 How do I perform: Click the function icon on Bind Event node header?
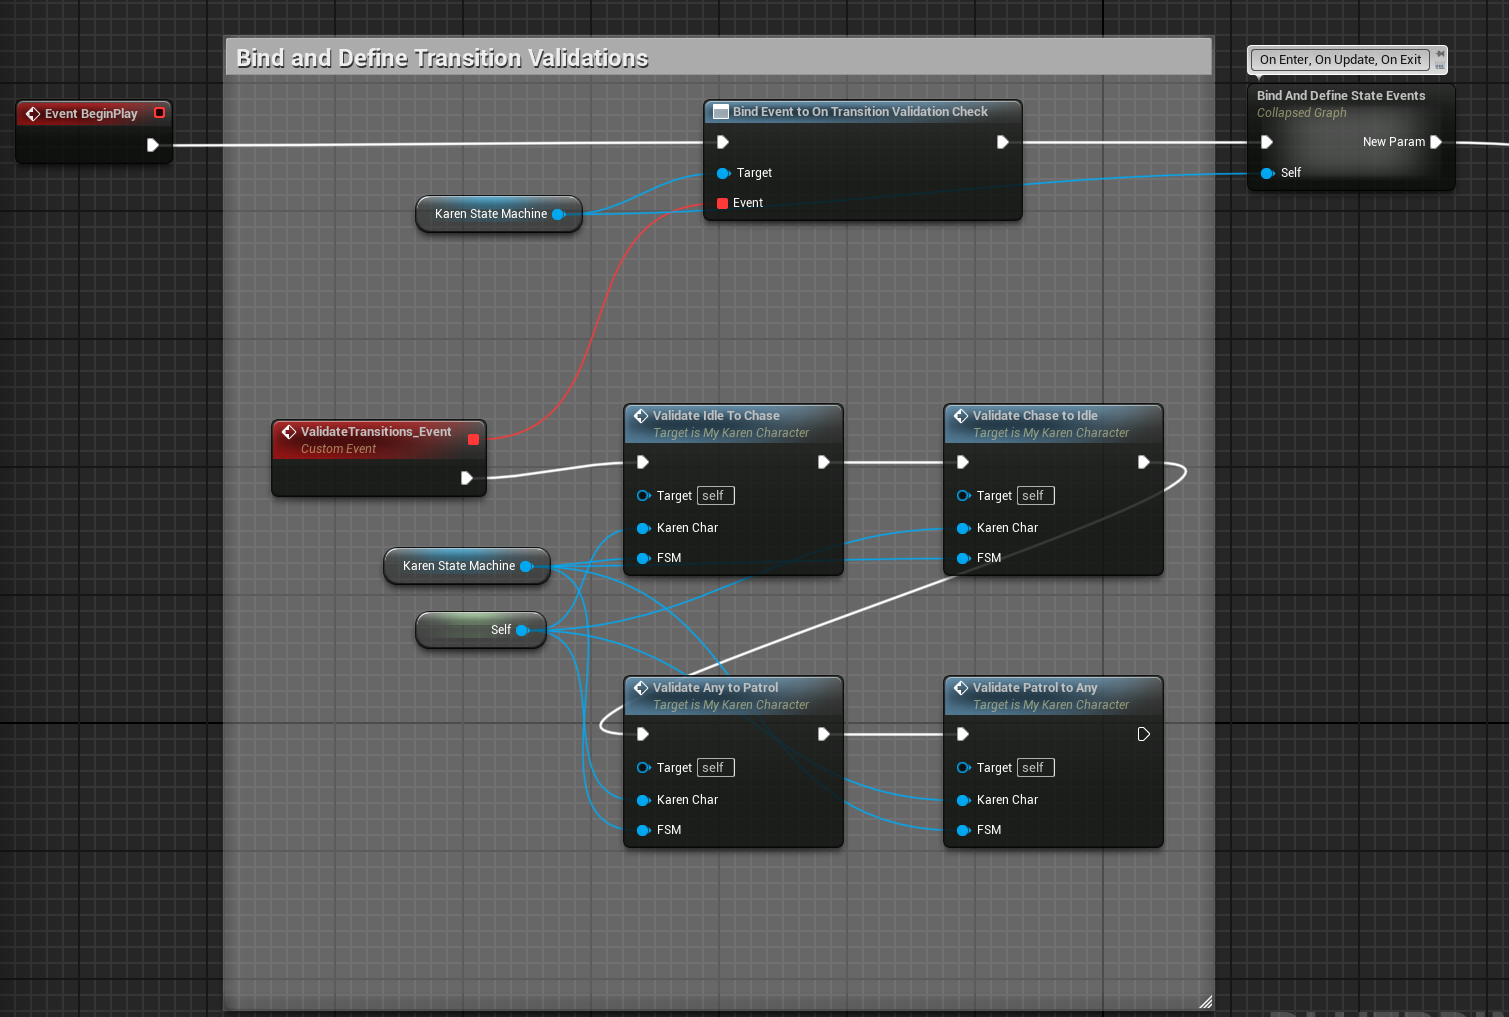(x=721, y=111)
